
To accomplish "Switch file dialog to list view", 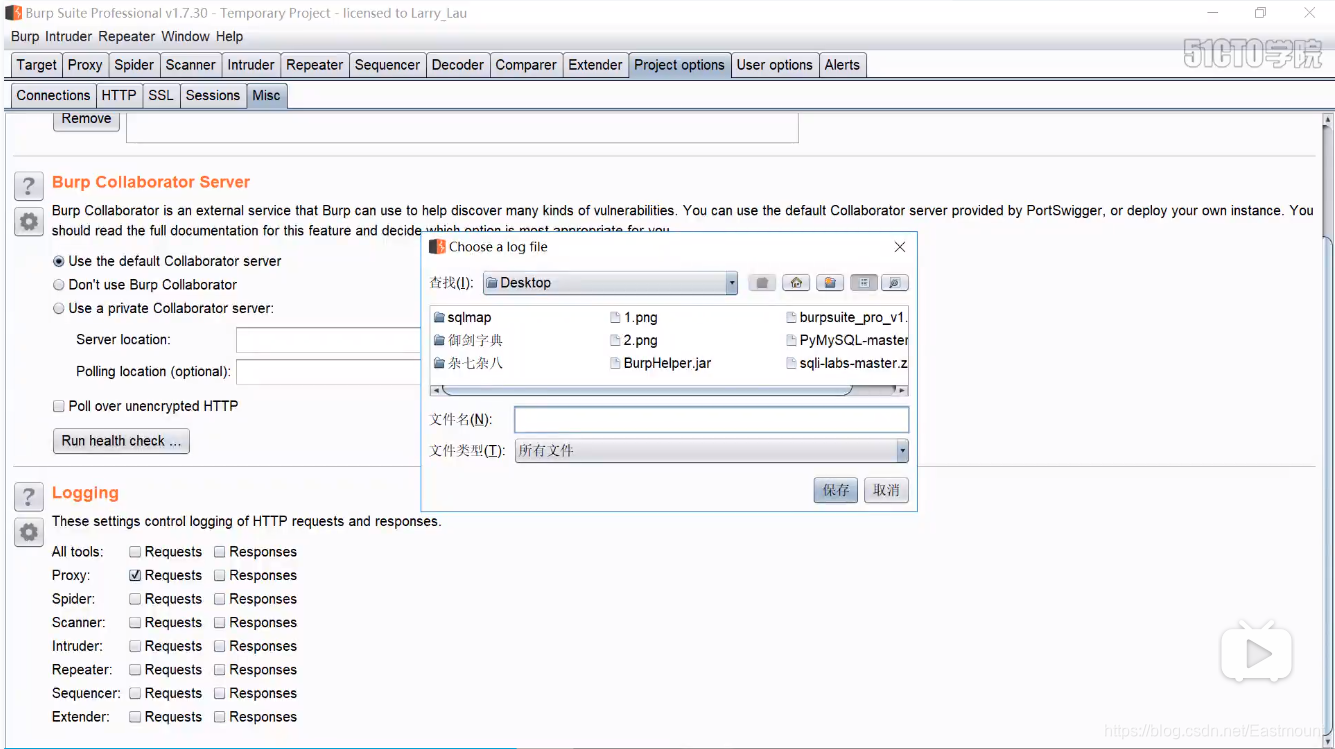I will pos(864,283).
